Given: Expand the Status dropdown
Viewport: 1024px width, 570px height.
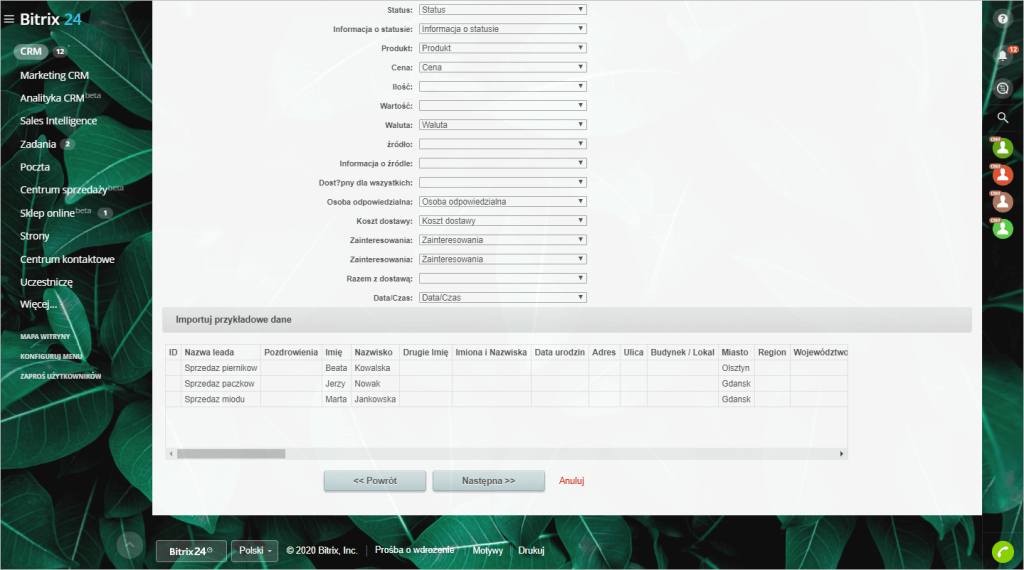Looking at the screenshot, I should click(502, 10).
